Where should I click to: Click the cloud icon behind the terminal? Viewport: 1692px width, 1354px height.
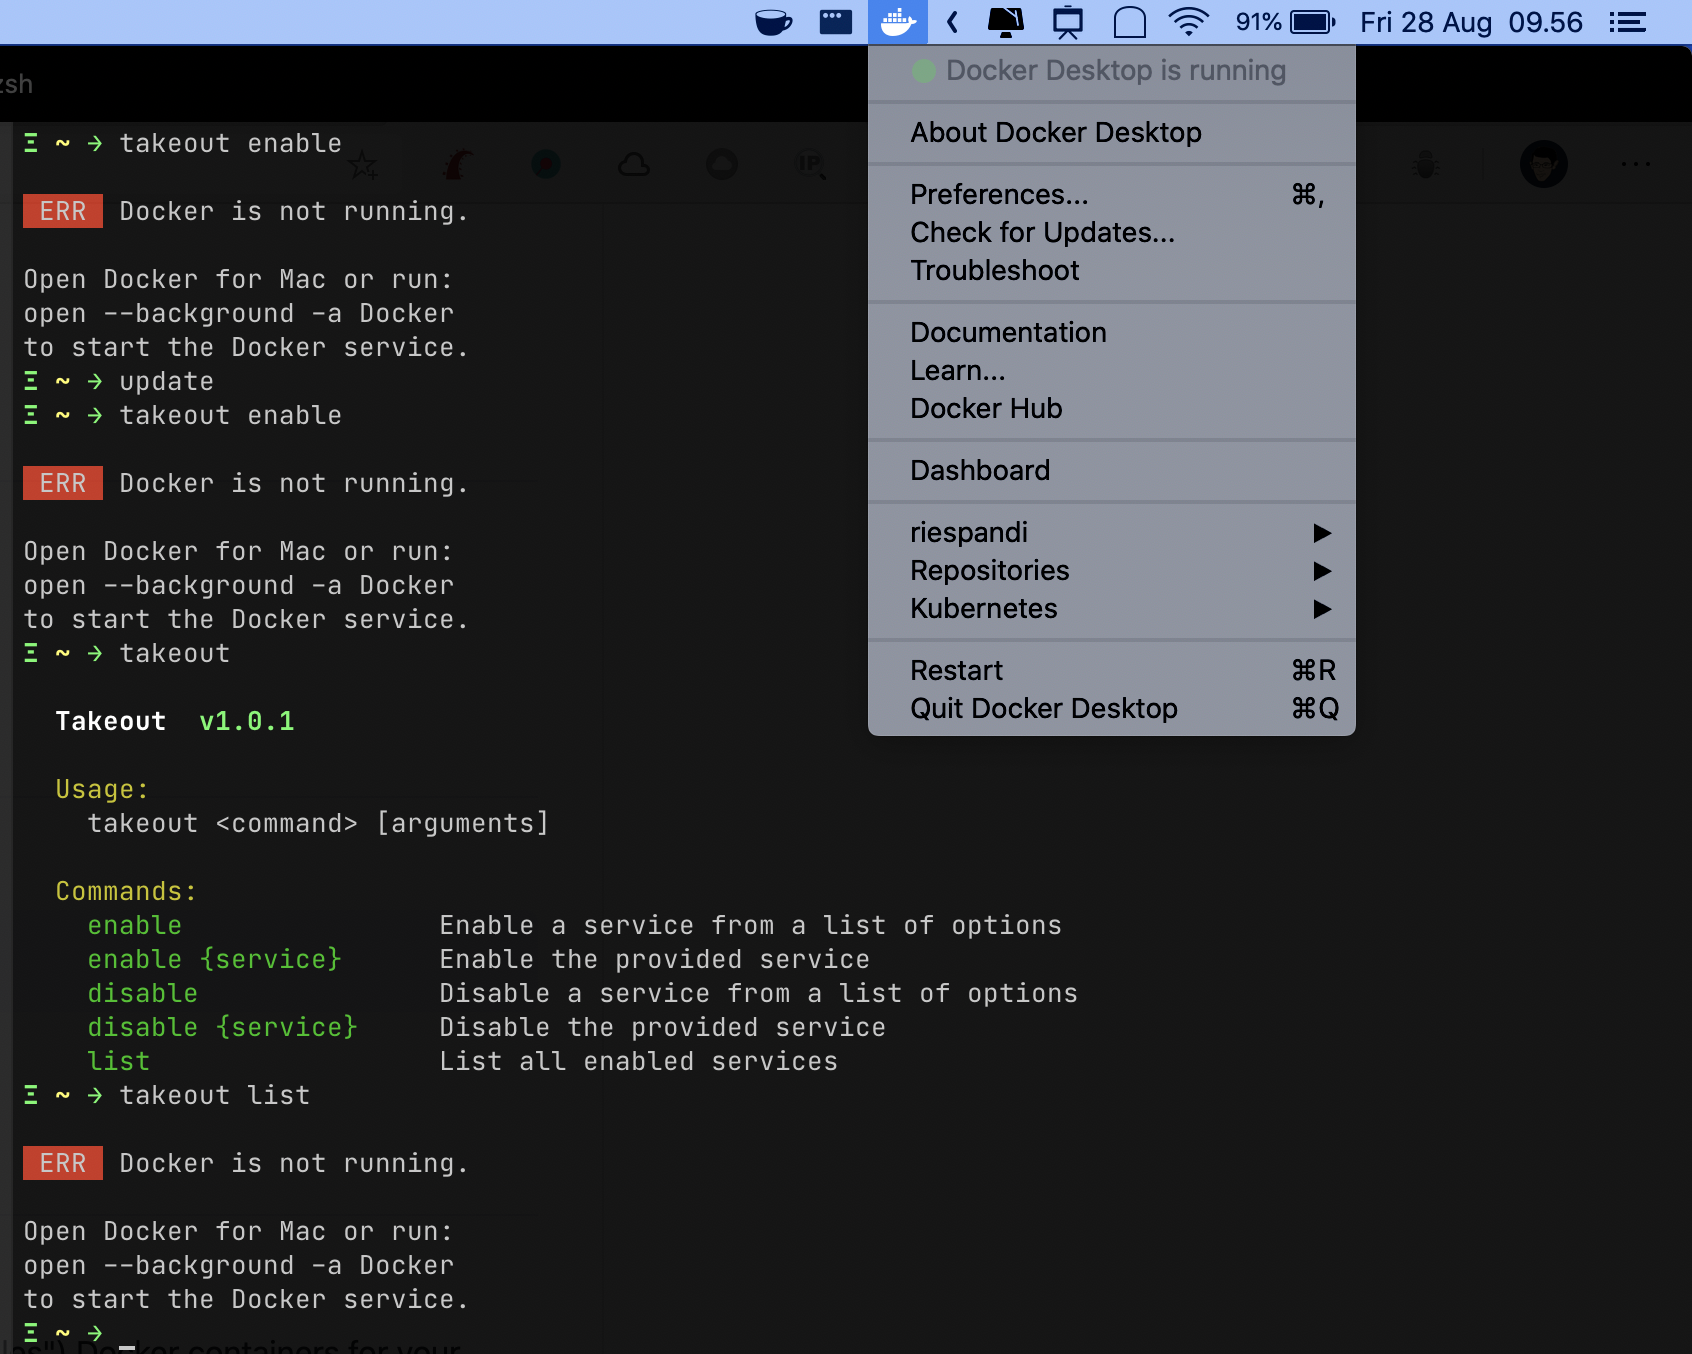(x=633, y=164)
